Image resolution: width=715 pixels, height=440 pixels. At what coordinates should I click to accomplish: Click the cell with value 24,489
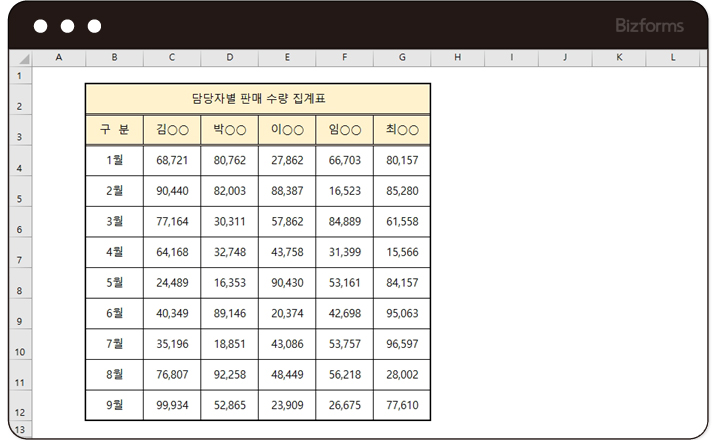point(172,283)
